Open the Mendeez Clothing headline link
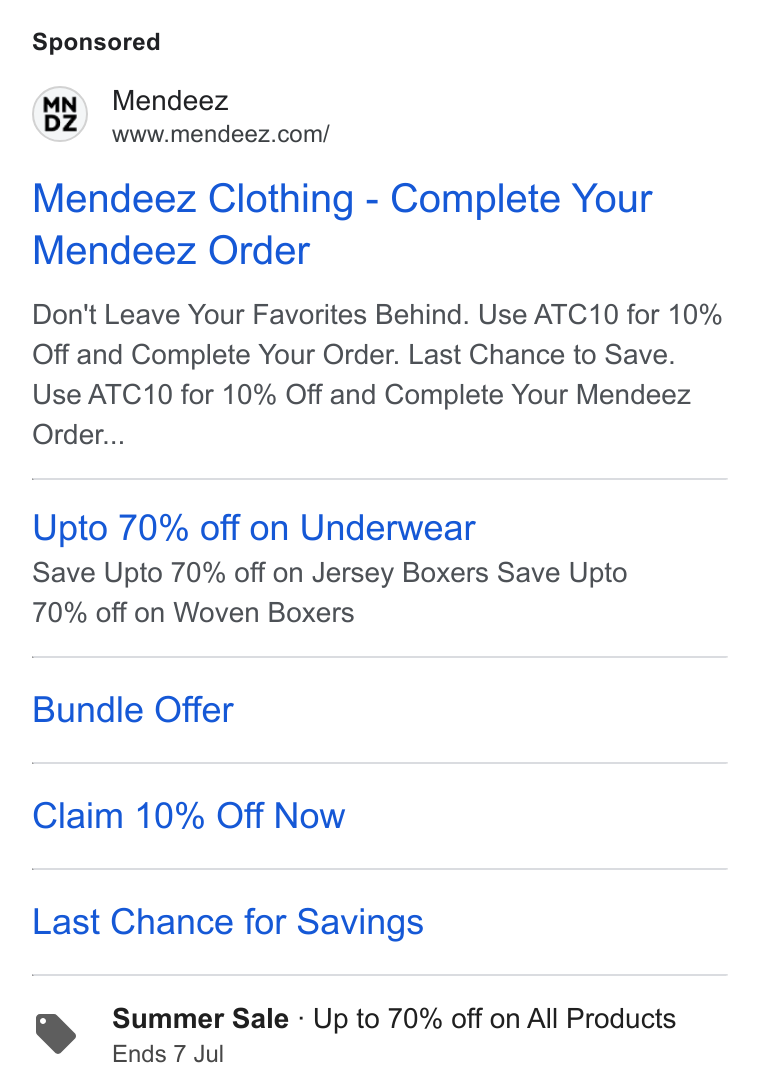This screenshot has width=760, height=1092. click(x=342, y=224)
